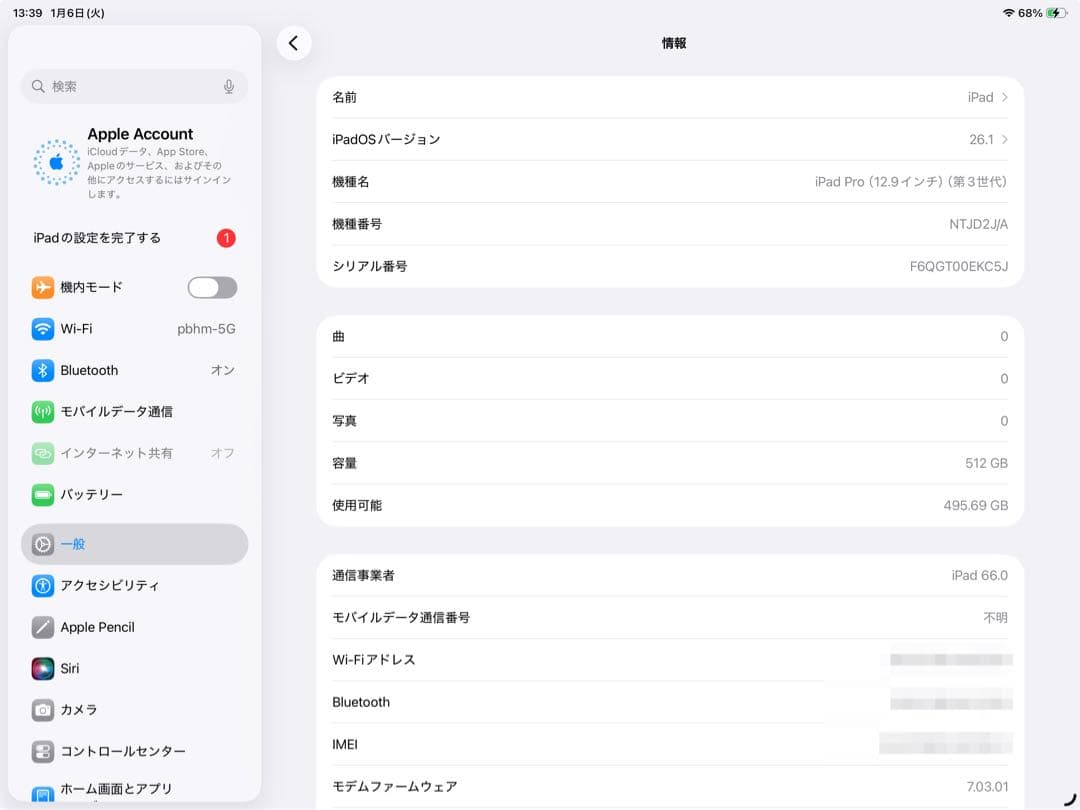Click the モバイルデータ通信 antenna icon
The height and width of the screenshot is (810, 1080).
(42, 411)
